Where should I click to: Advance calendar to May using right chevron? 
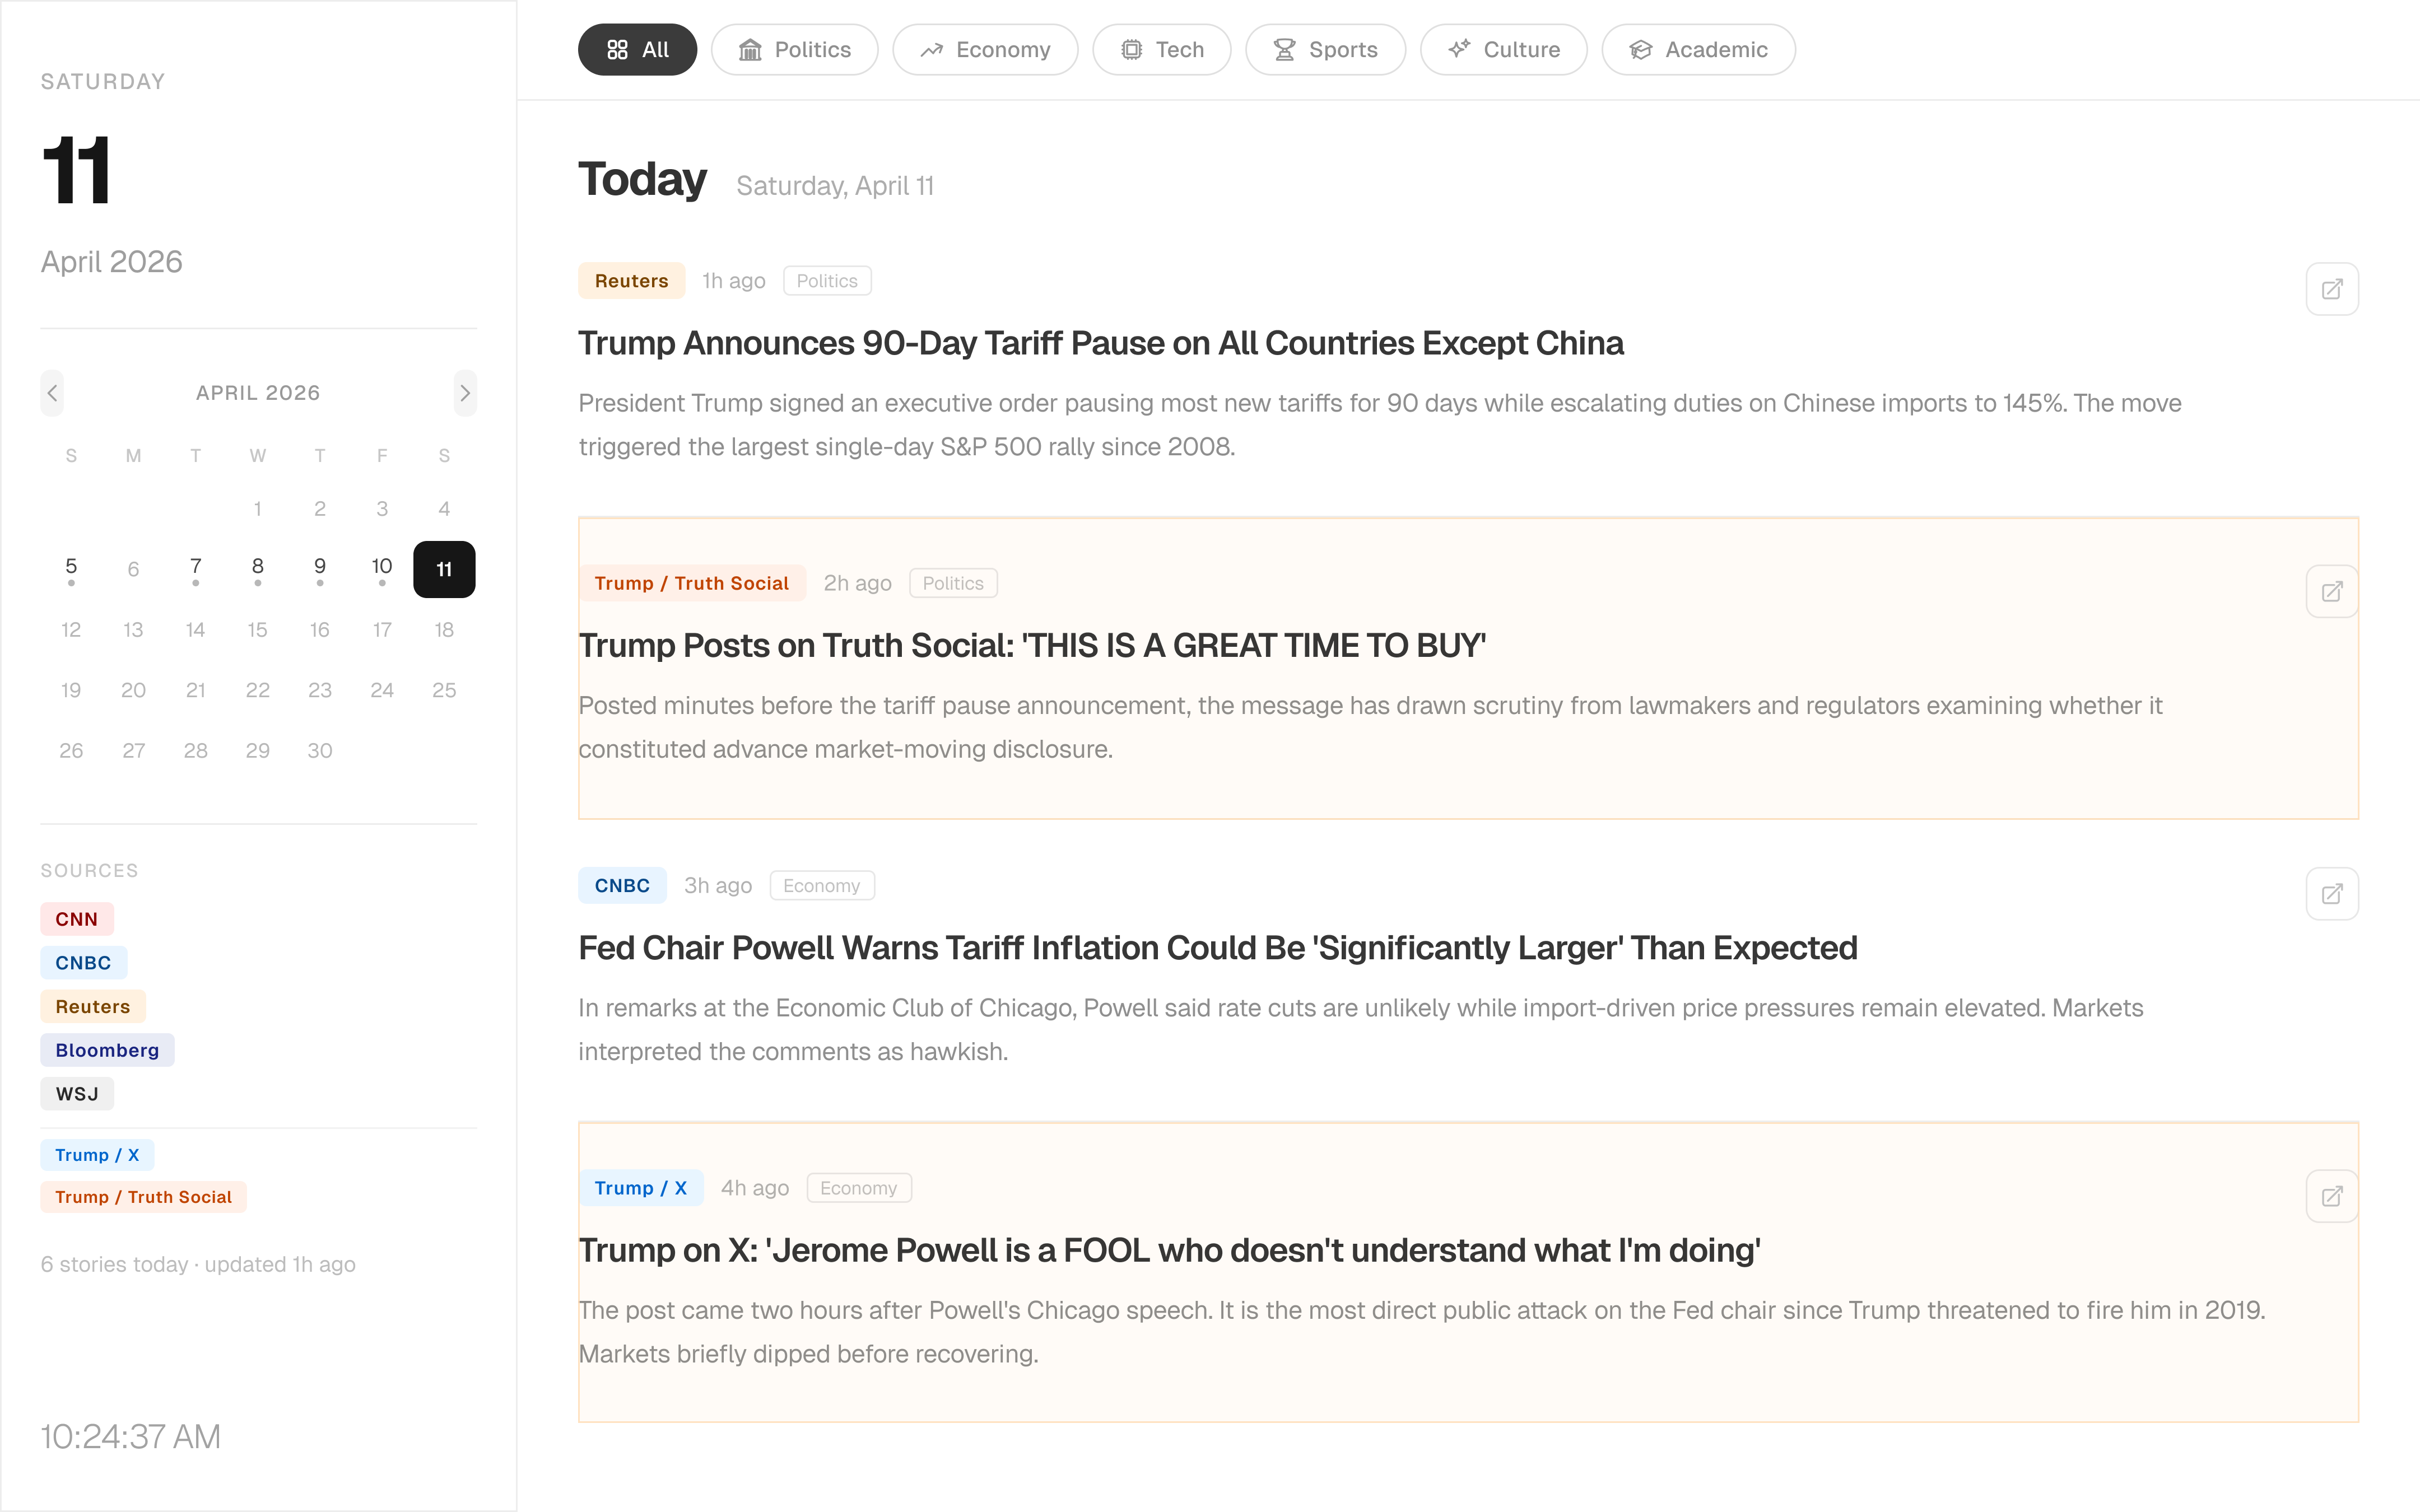pyautogui.click(x=465, y=393)
